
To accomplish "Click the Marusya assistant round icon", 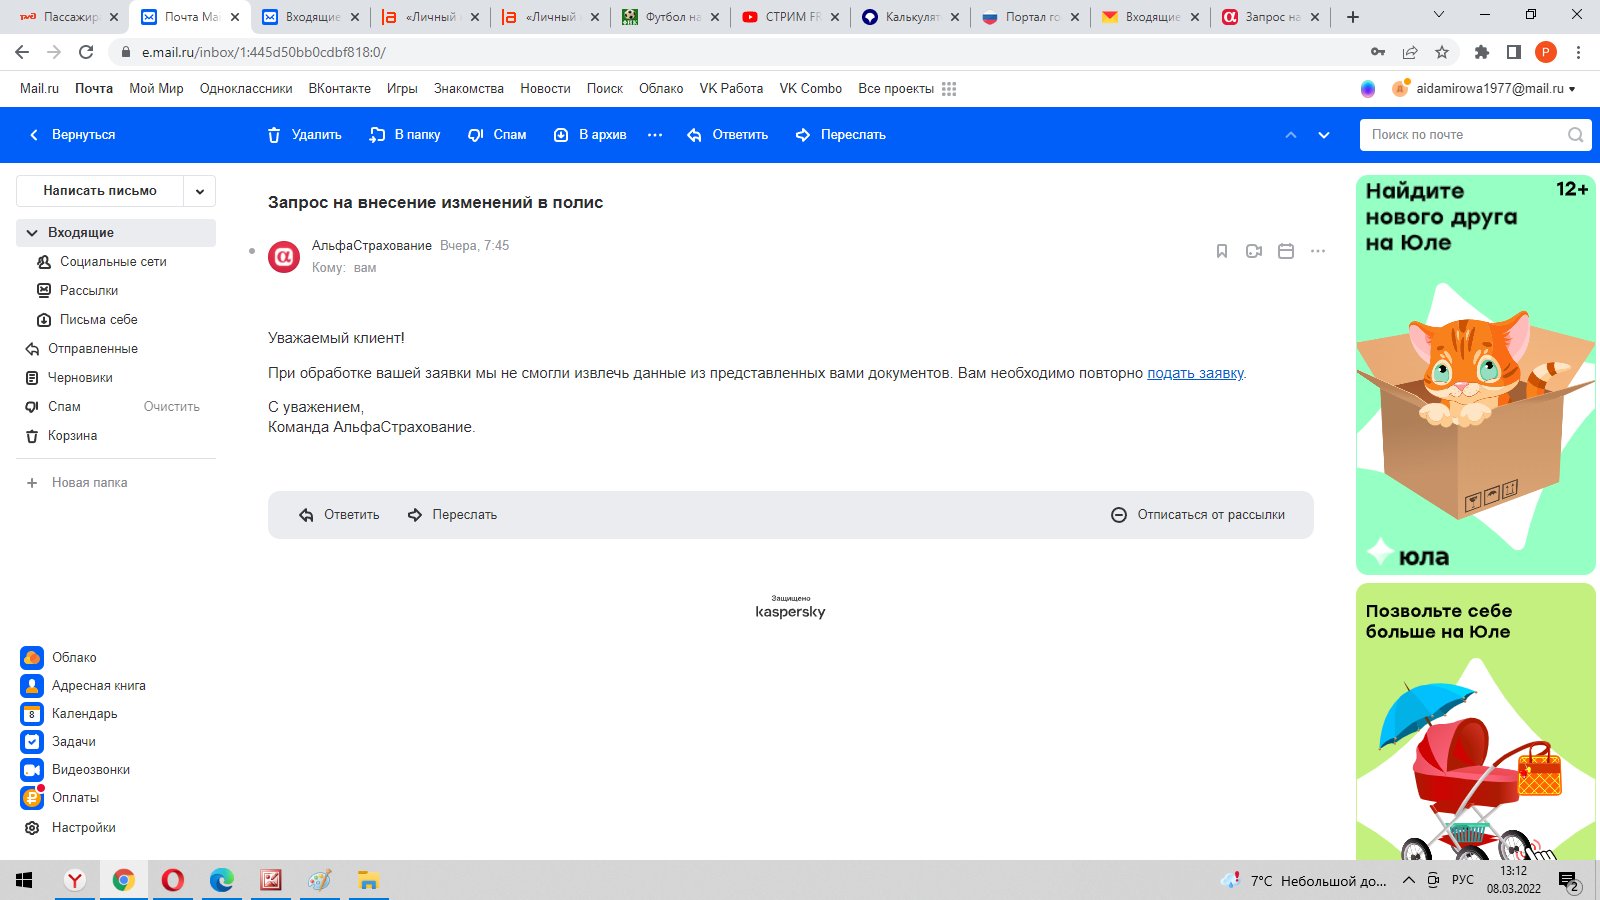I will [1368, 89].
